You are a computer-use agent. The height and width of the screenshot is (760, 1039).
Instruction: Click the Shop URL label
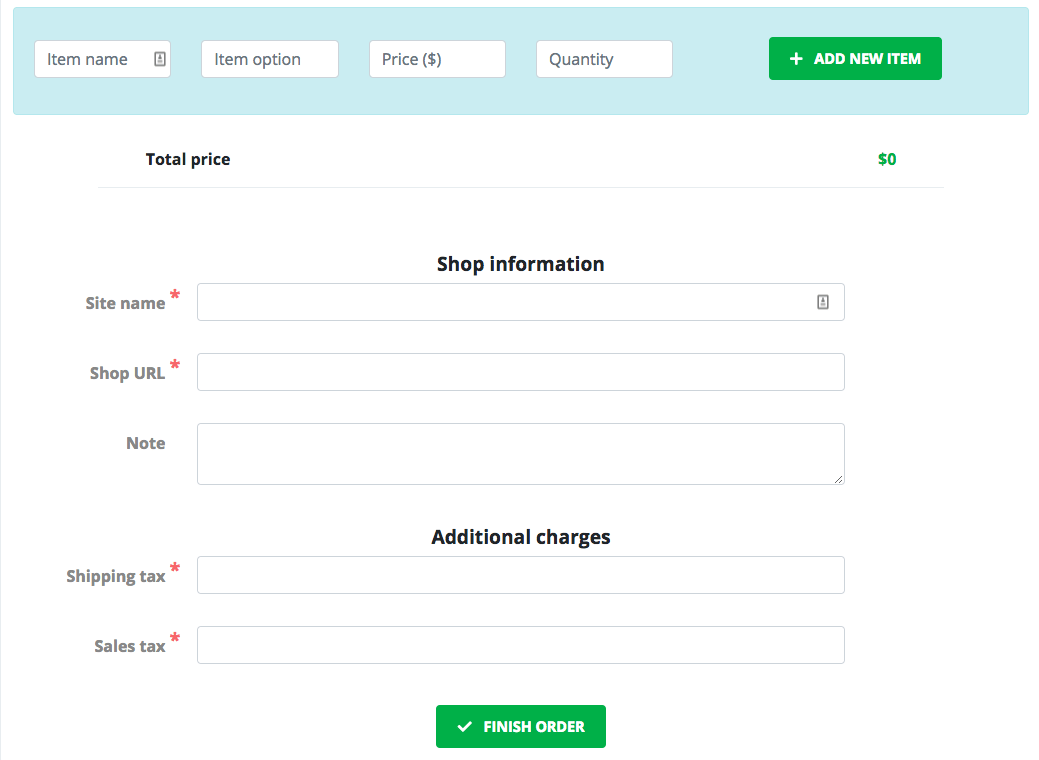127,373
